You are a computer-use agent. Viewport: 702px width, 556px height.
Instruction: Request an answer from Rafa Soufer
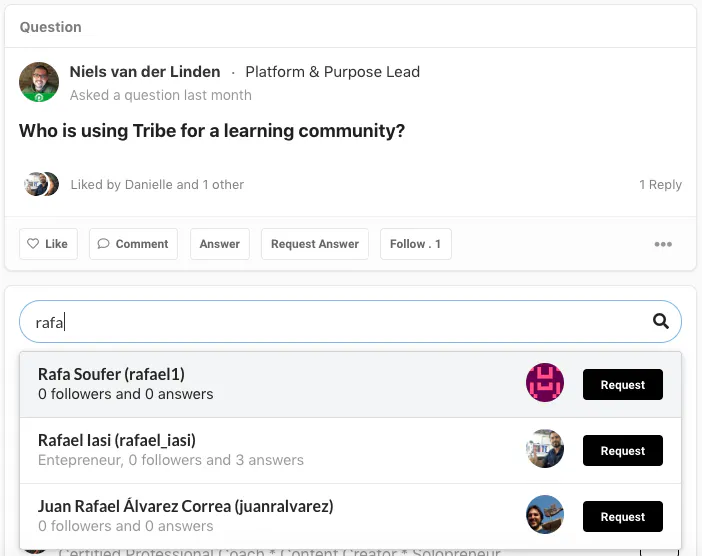point(622,385)
